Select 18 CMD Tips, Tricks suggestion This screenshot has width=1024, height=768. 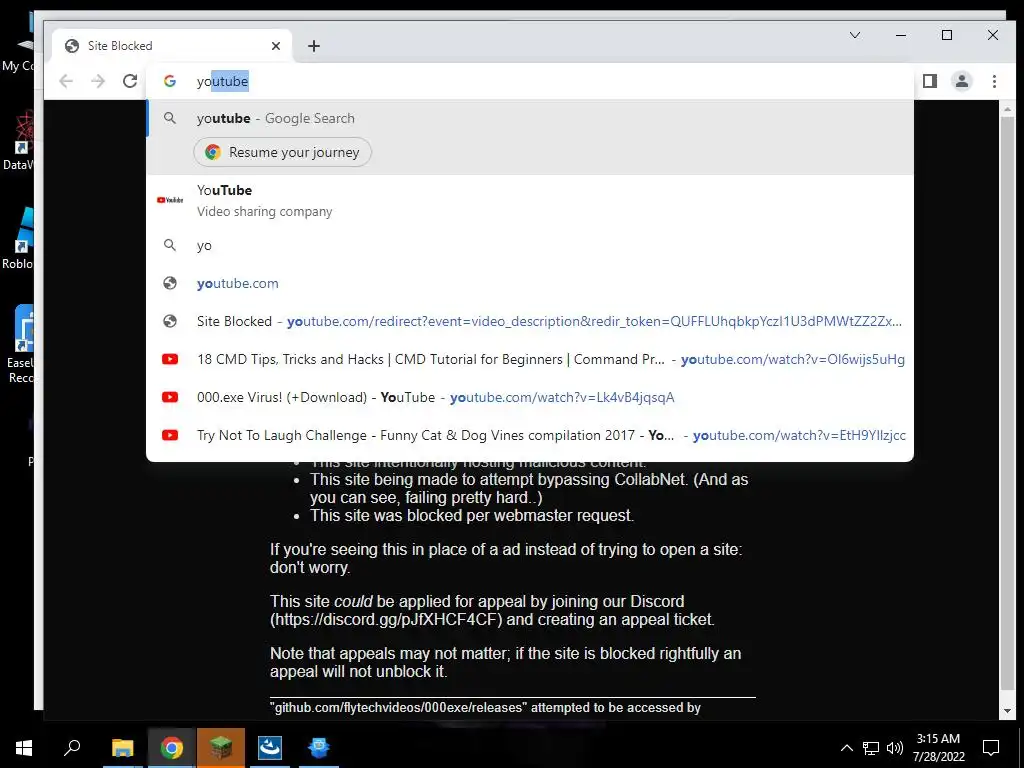coord(530,359)
